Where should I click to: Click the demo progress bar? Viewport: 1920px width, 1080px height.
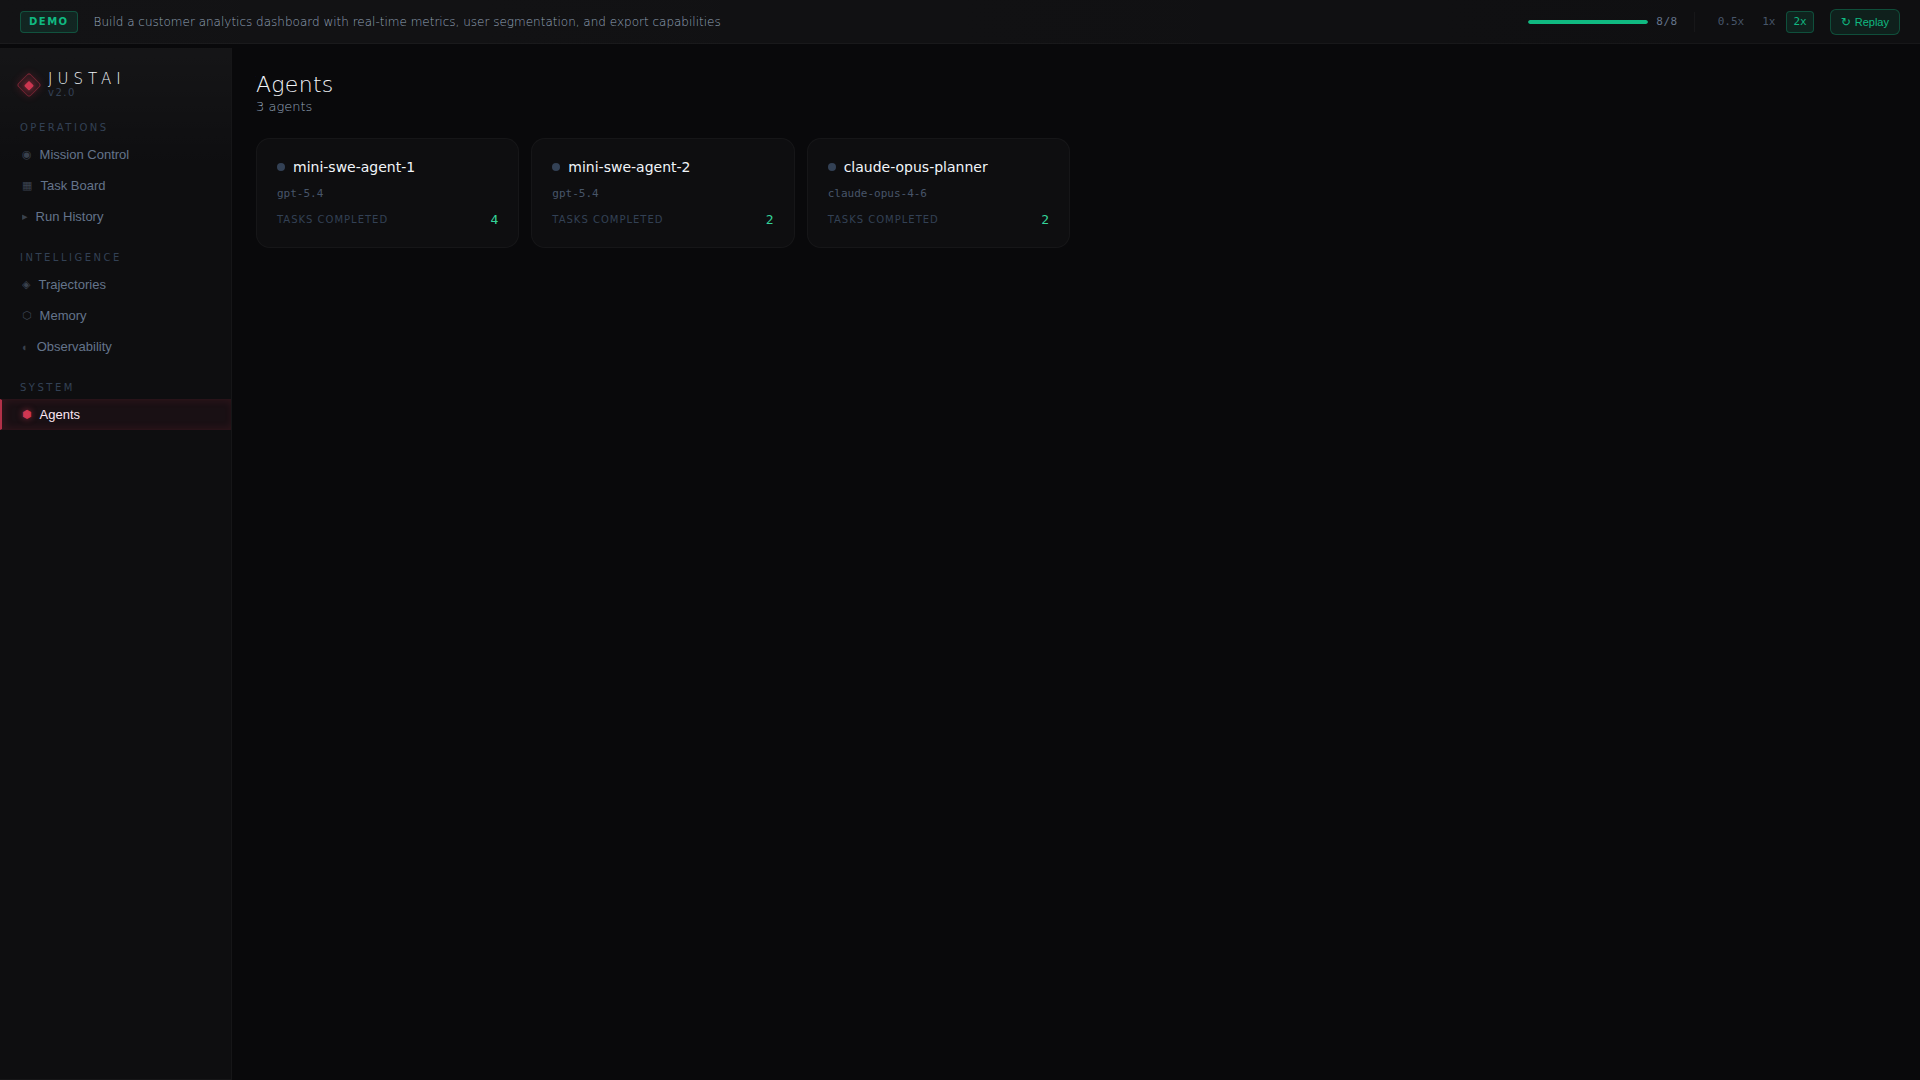pyautogui.click(x=1587, y=22)
